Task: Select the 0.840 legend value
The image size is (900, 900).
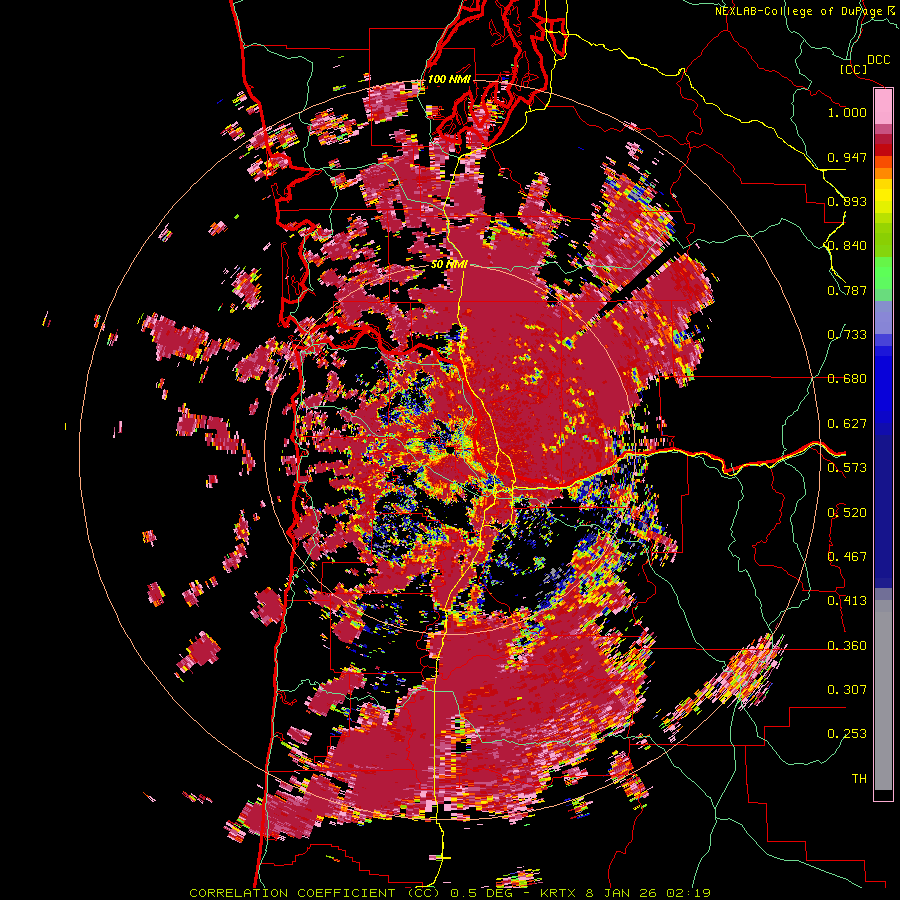Action: pyautogui.click(x=847, y=246)
